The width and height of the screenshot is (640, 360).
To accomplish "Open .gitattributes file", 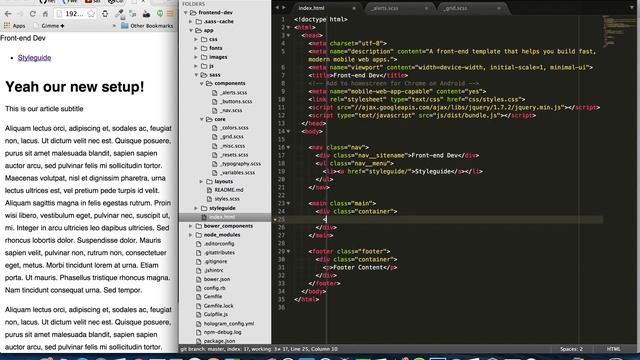I will pos(219,253).
